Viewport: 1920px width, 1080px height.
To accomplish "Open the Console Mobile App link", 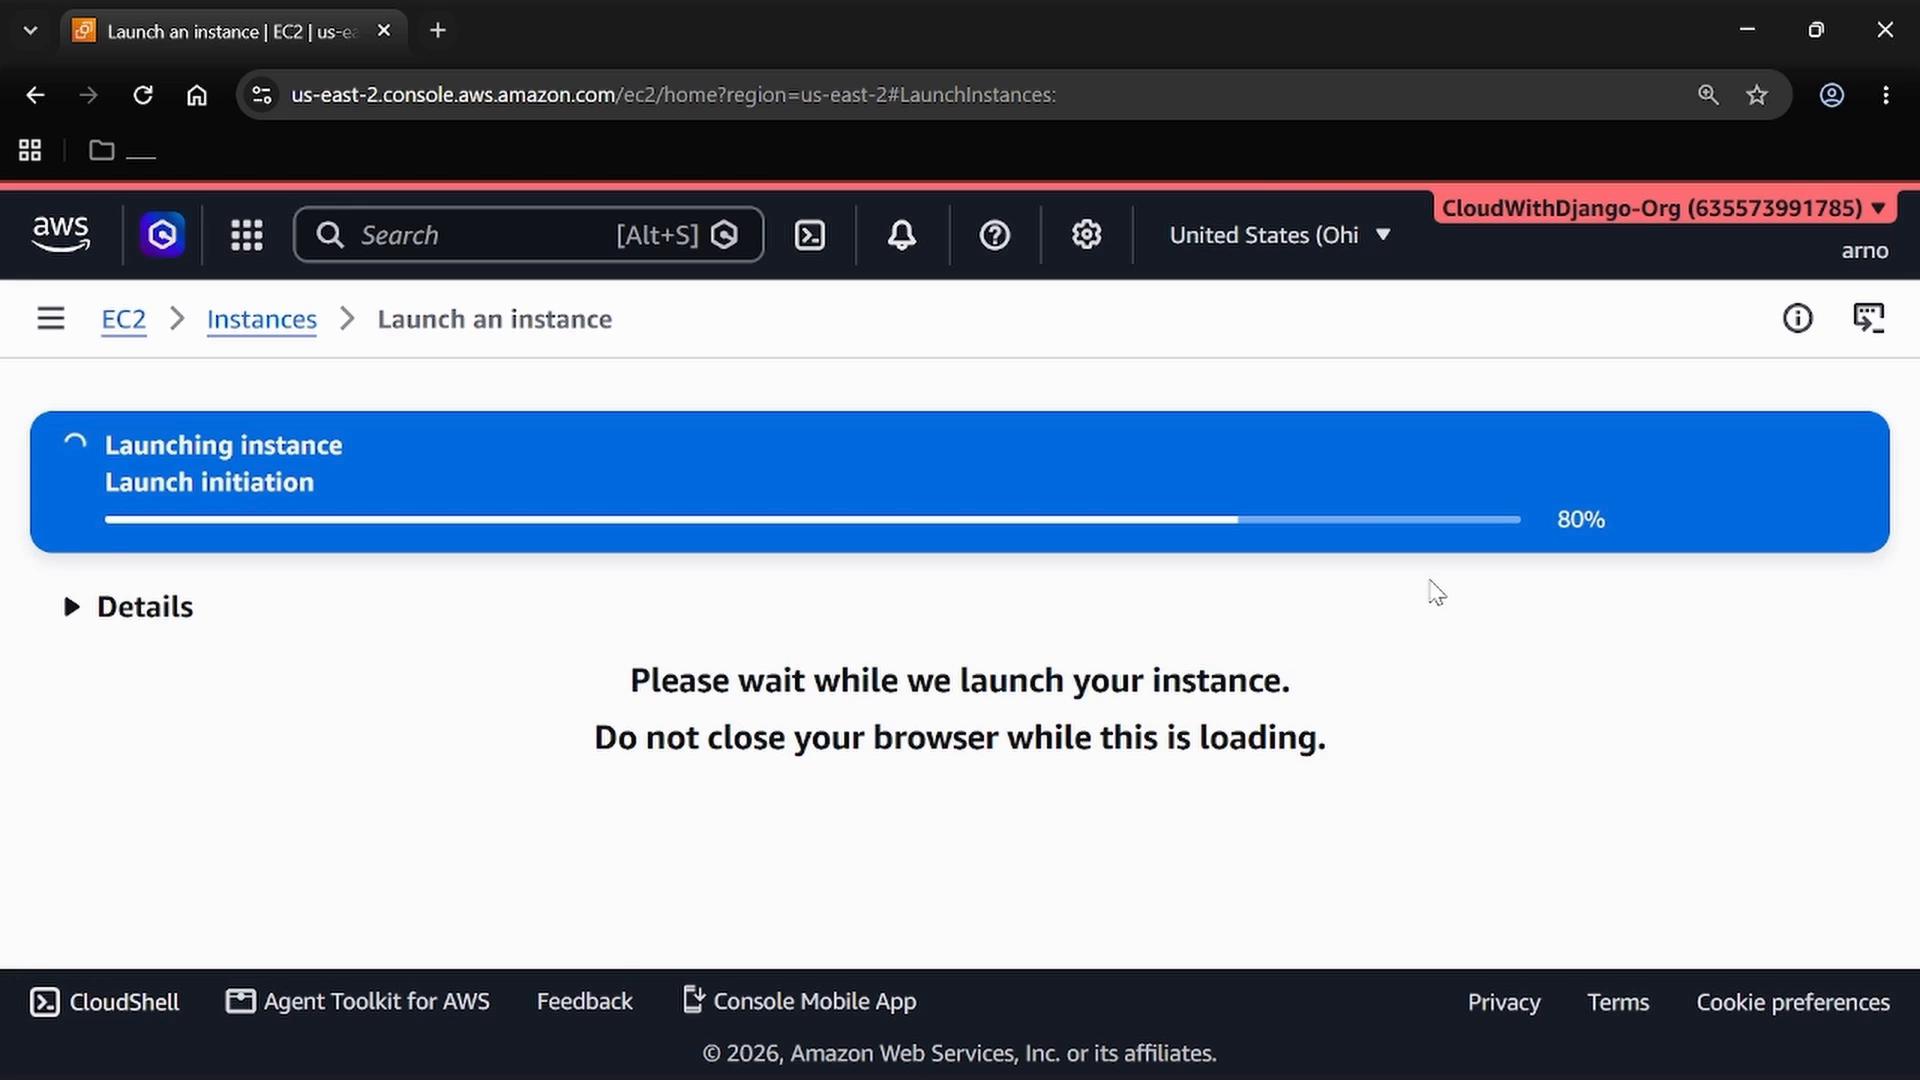I will 799,1001.
